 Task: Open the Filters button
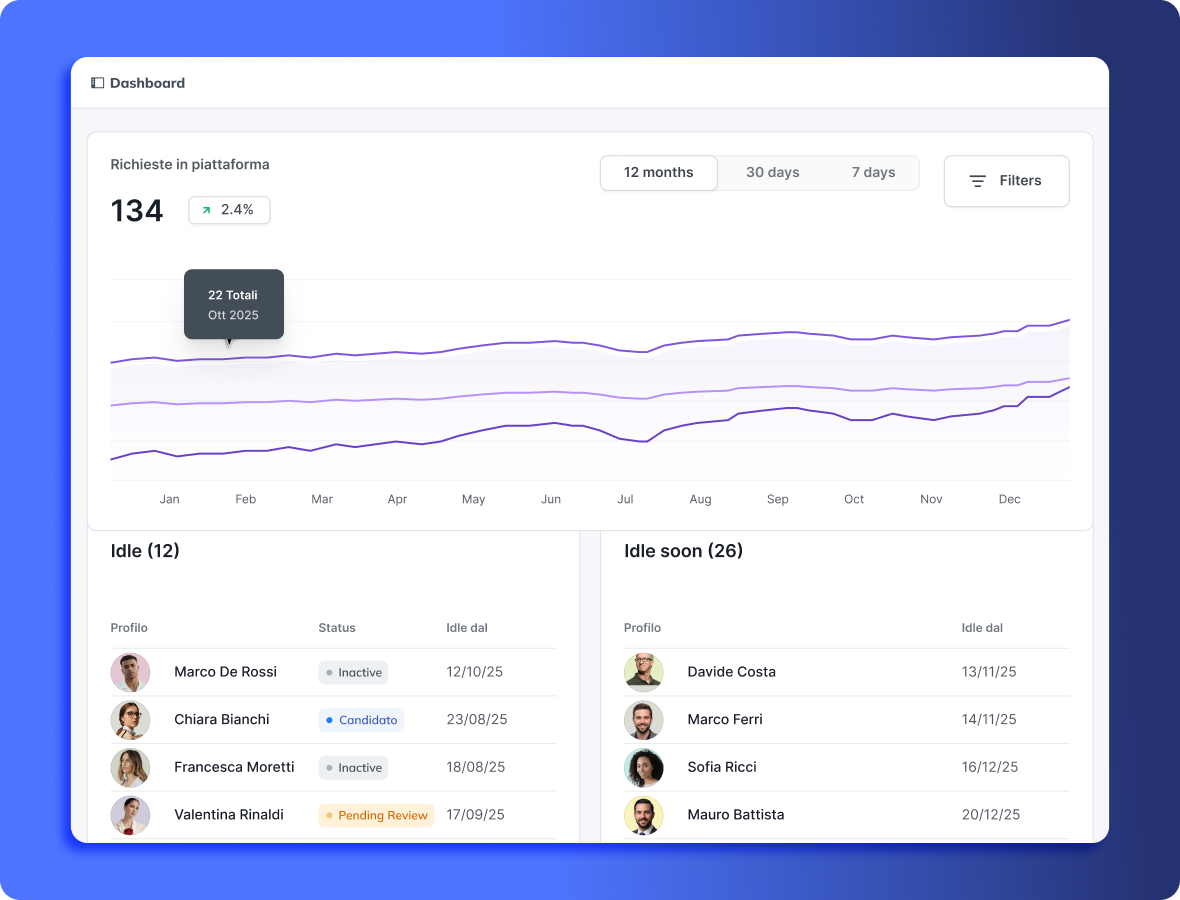point(1006,181)
